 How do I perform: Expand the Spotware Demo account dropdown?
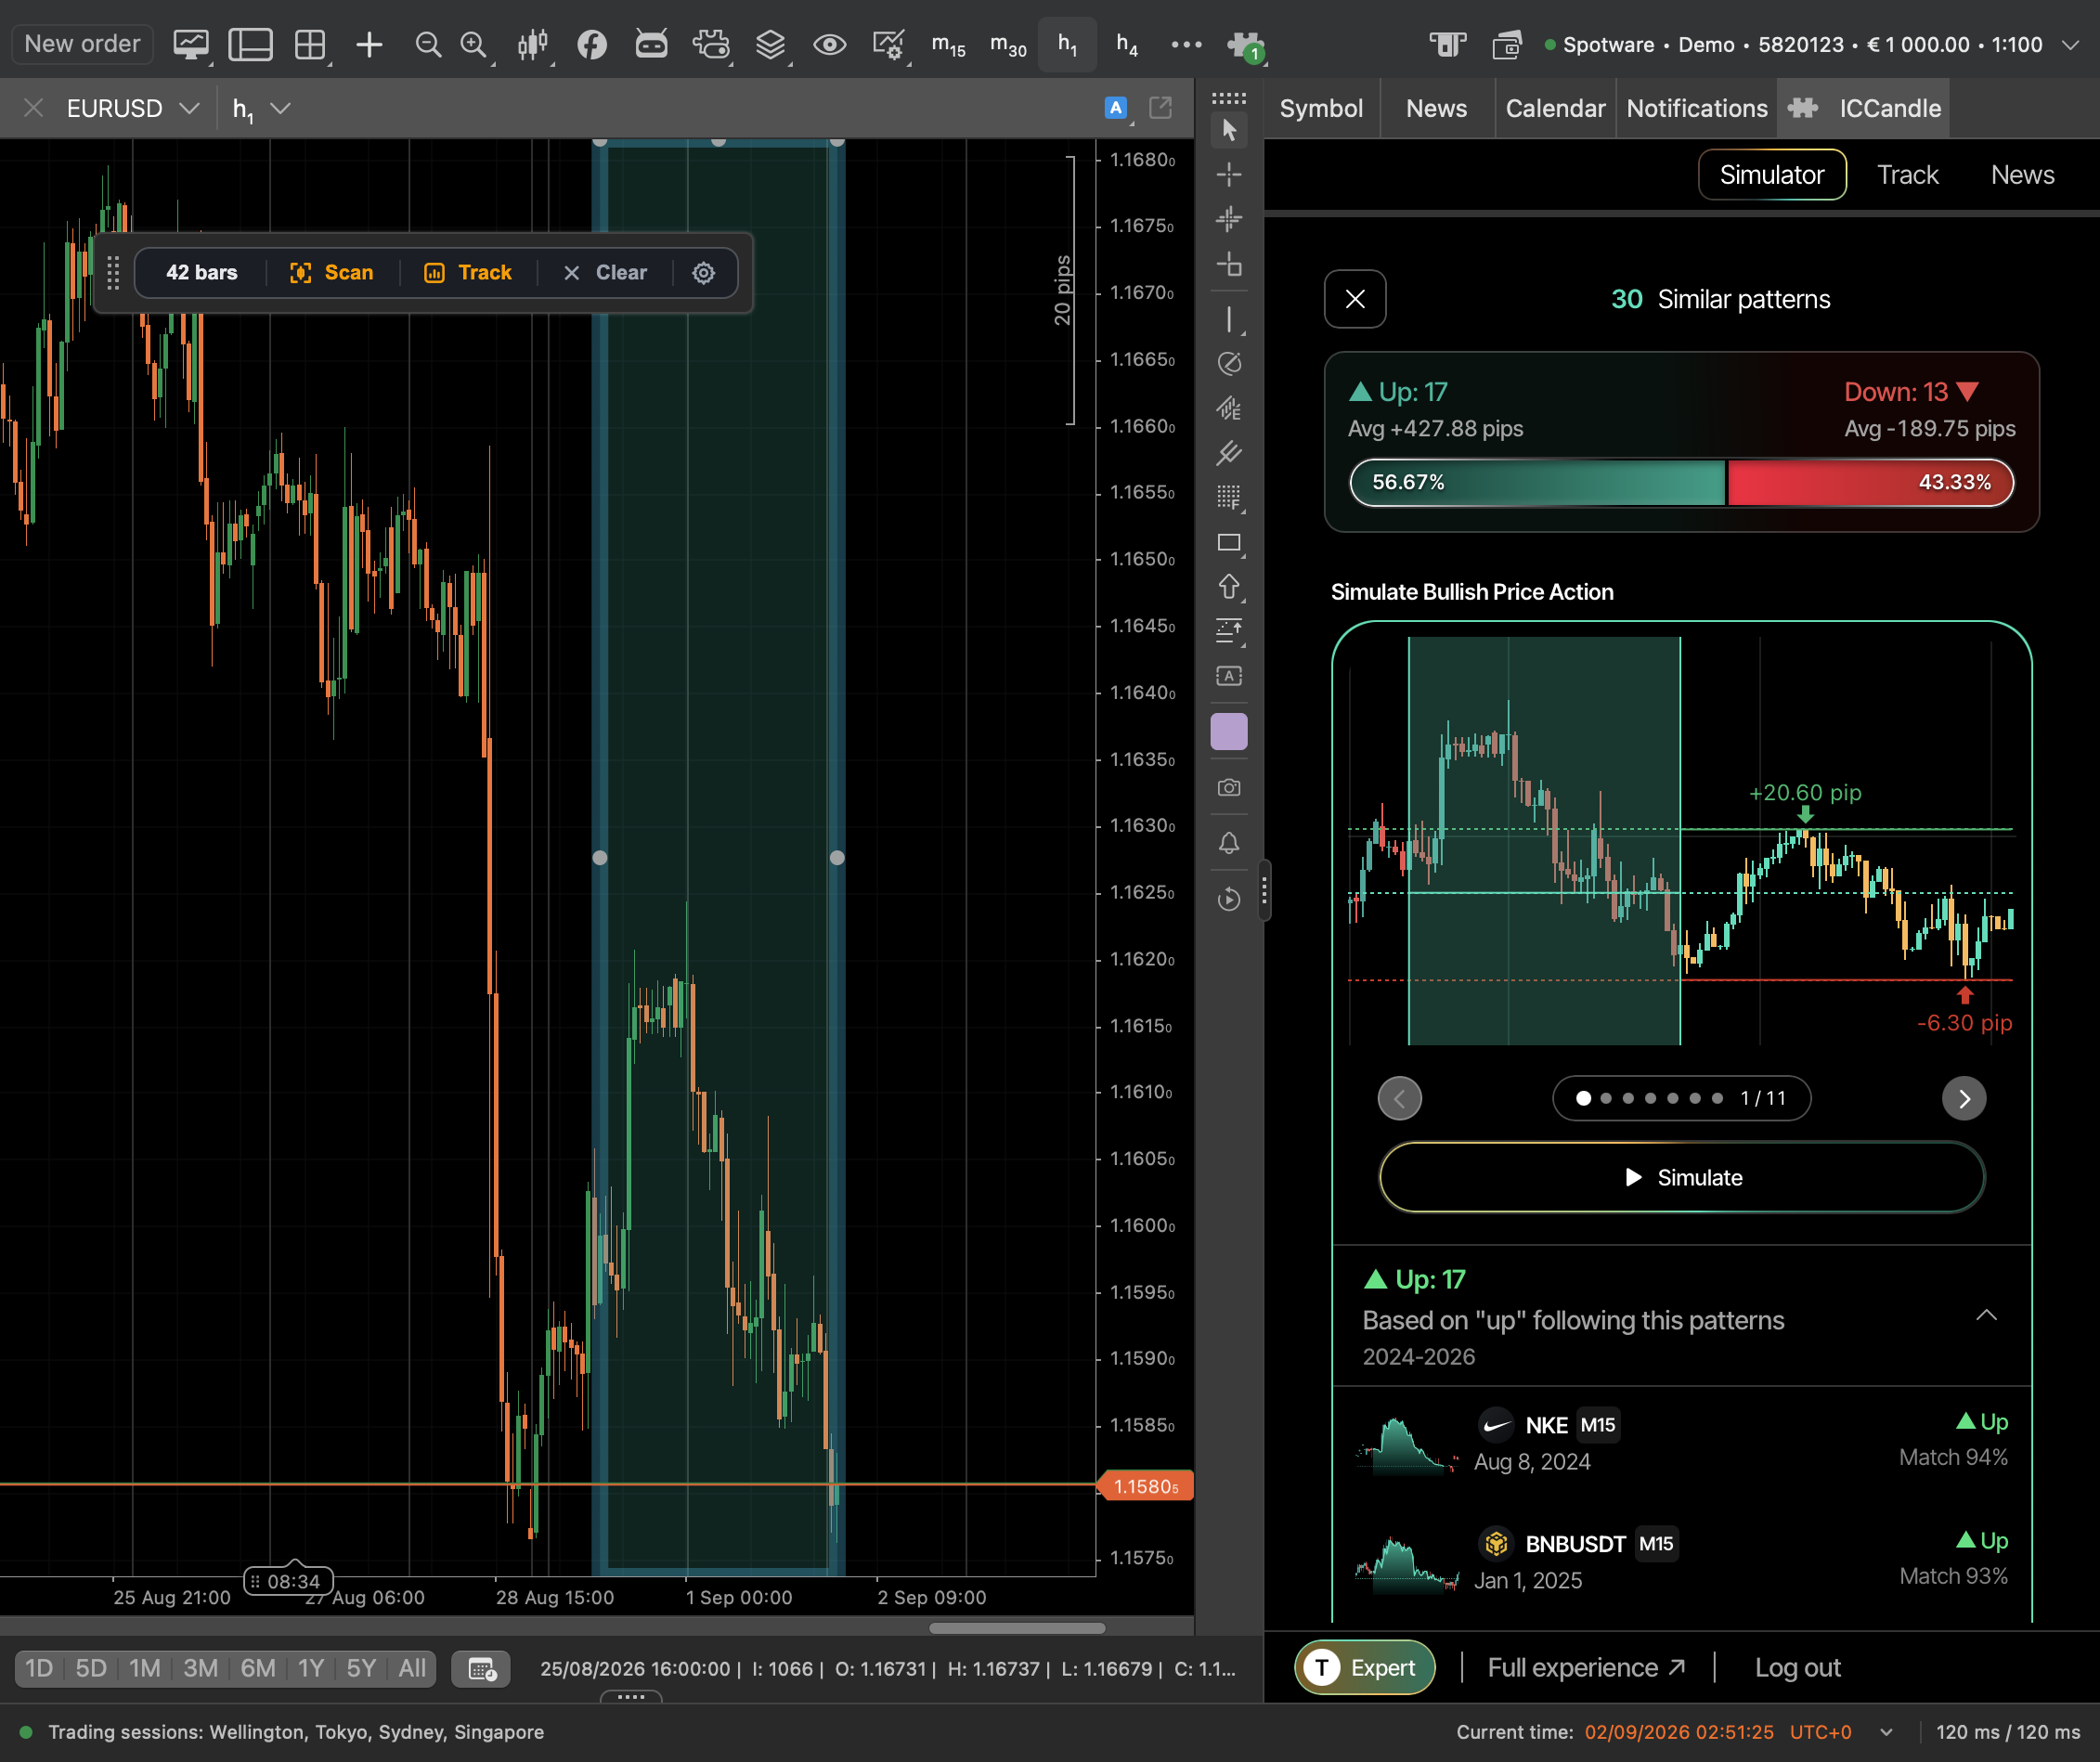click(x=2071, y=44)
